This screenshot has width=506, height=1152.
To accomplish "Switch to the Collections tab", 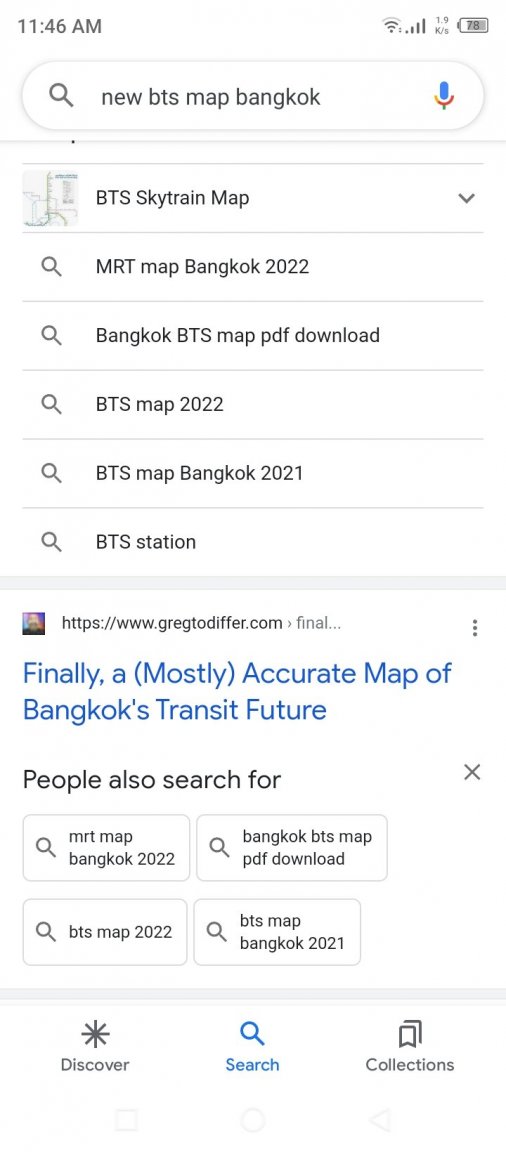I will [410, 1046].
